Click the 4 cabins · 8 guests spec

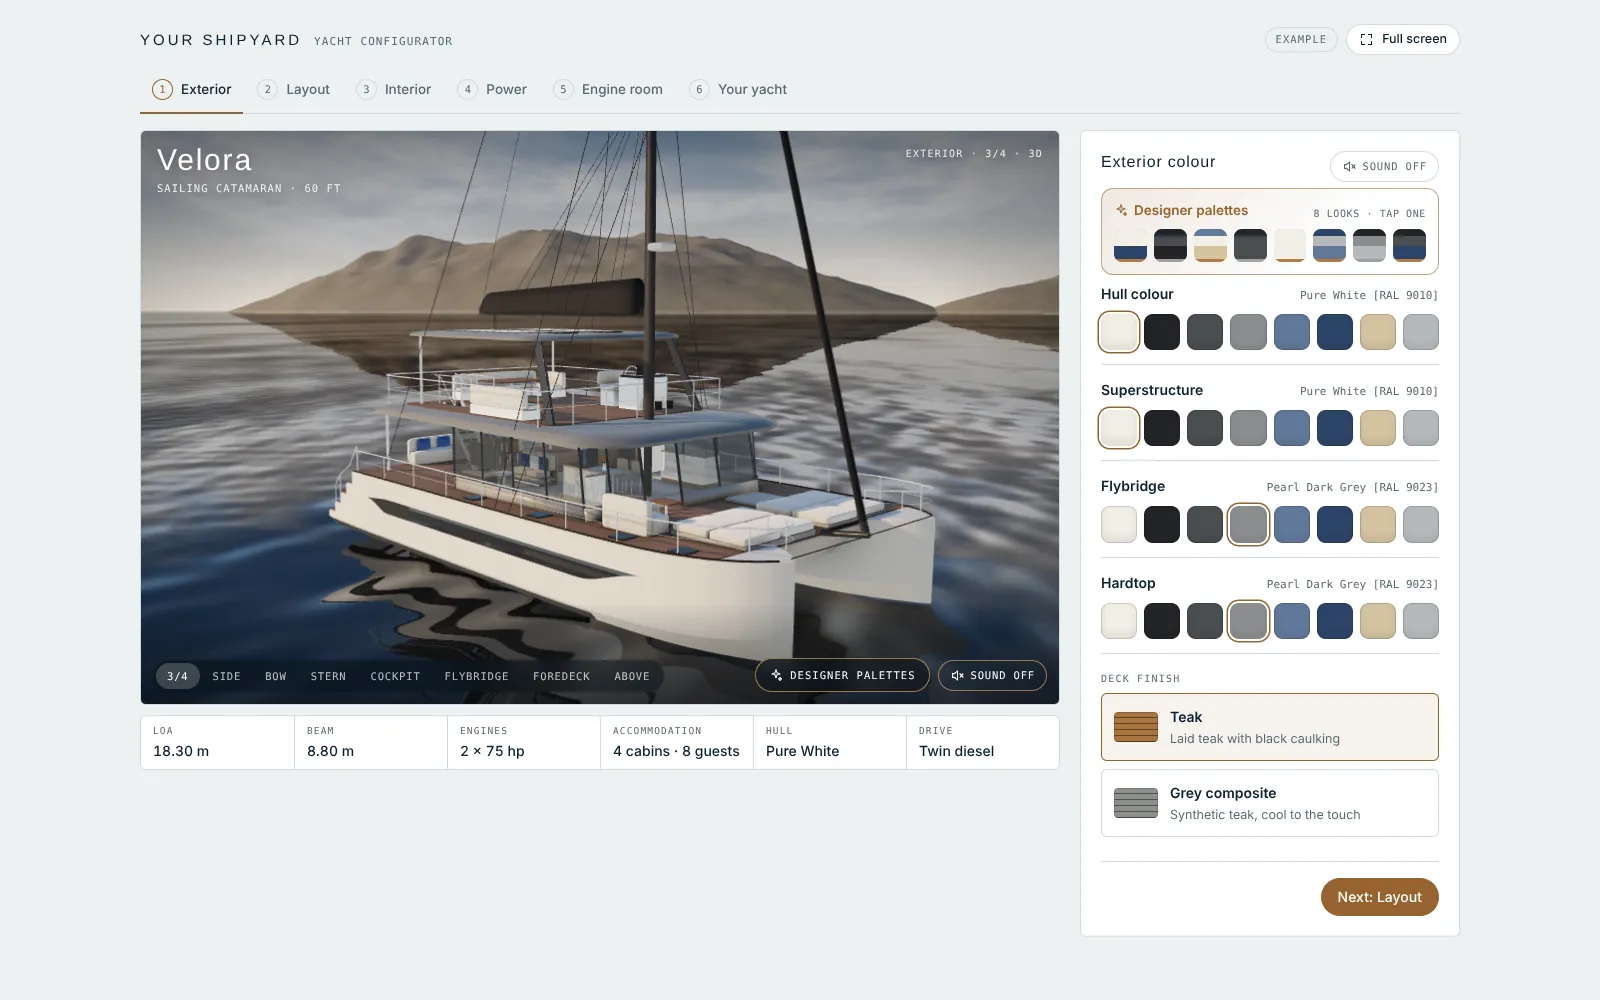pyautogui.click(x=677, y=742)
